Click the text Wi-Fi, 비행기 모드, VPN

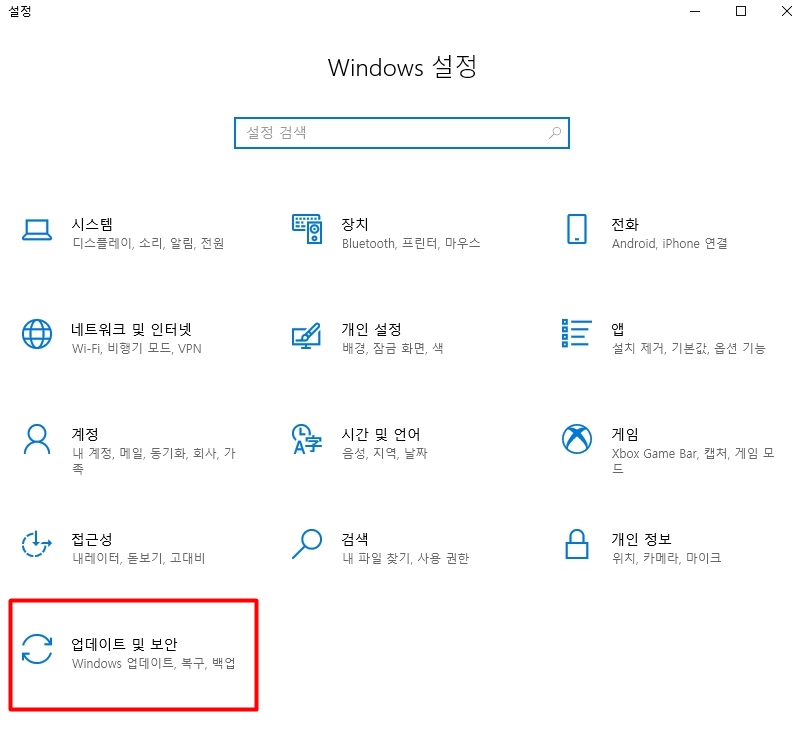click(137, 349)
